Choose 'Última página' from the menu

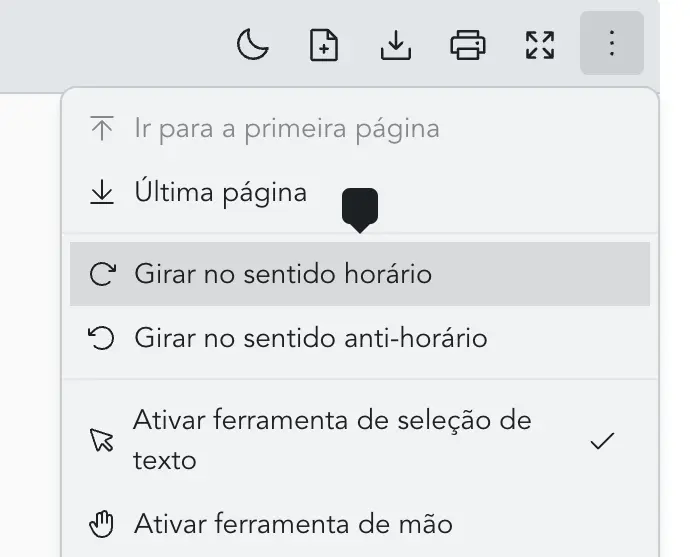(x=220, y=192)
